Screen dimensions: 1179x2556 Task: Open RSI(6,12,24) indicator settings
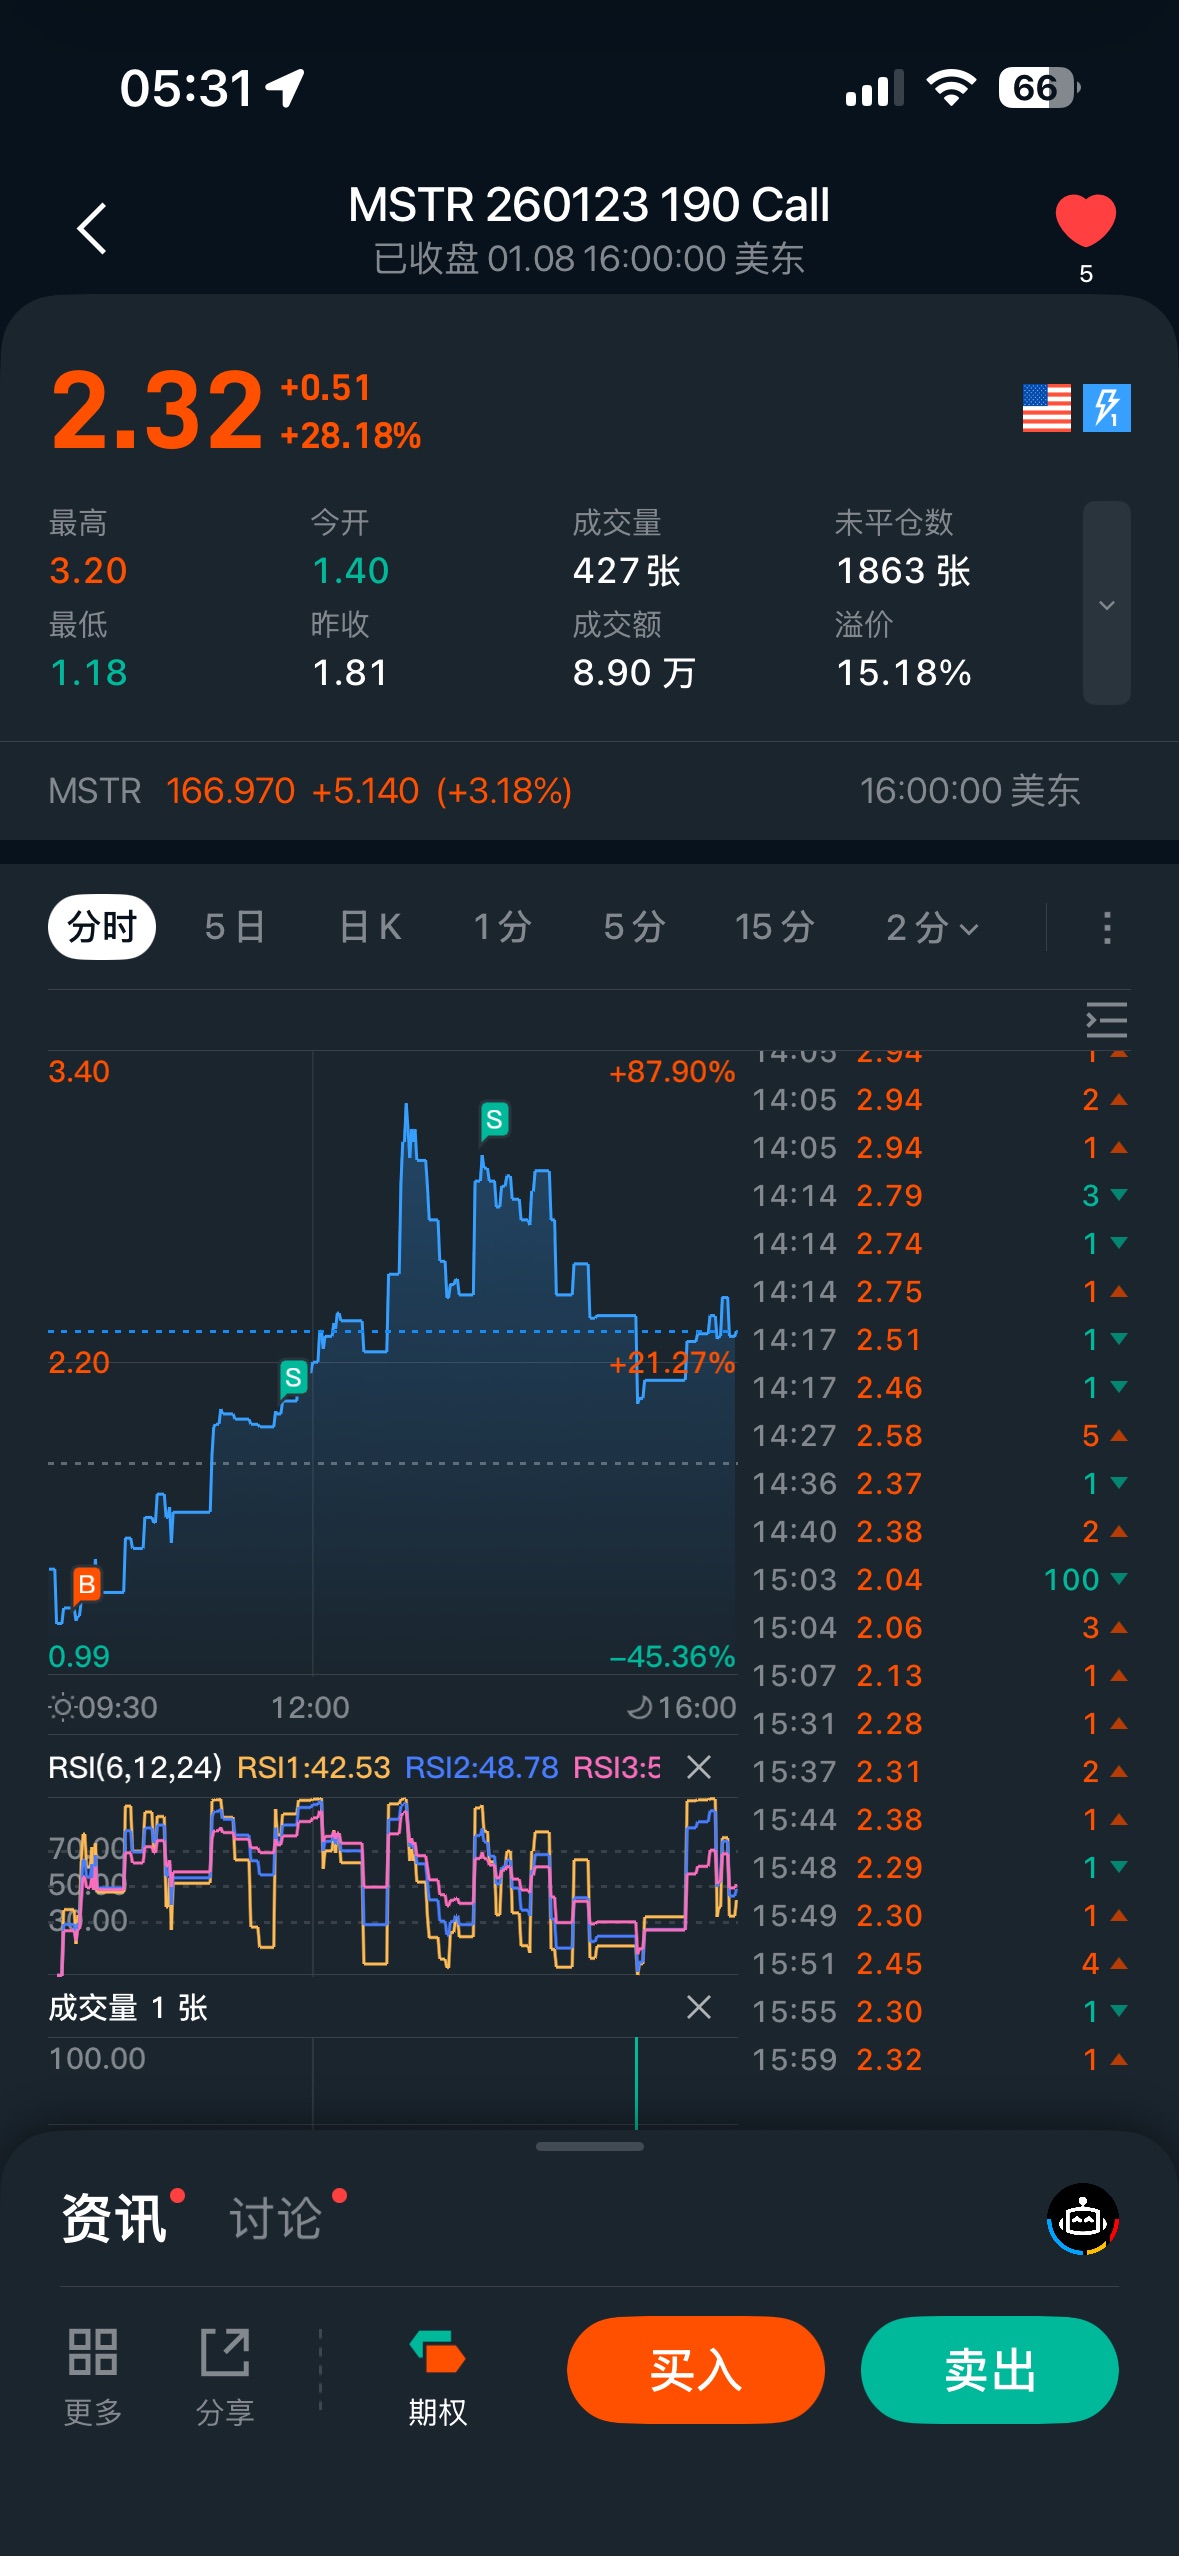135,1767
